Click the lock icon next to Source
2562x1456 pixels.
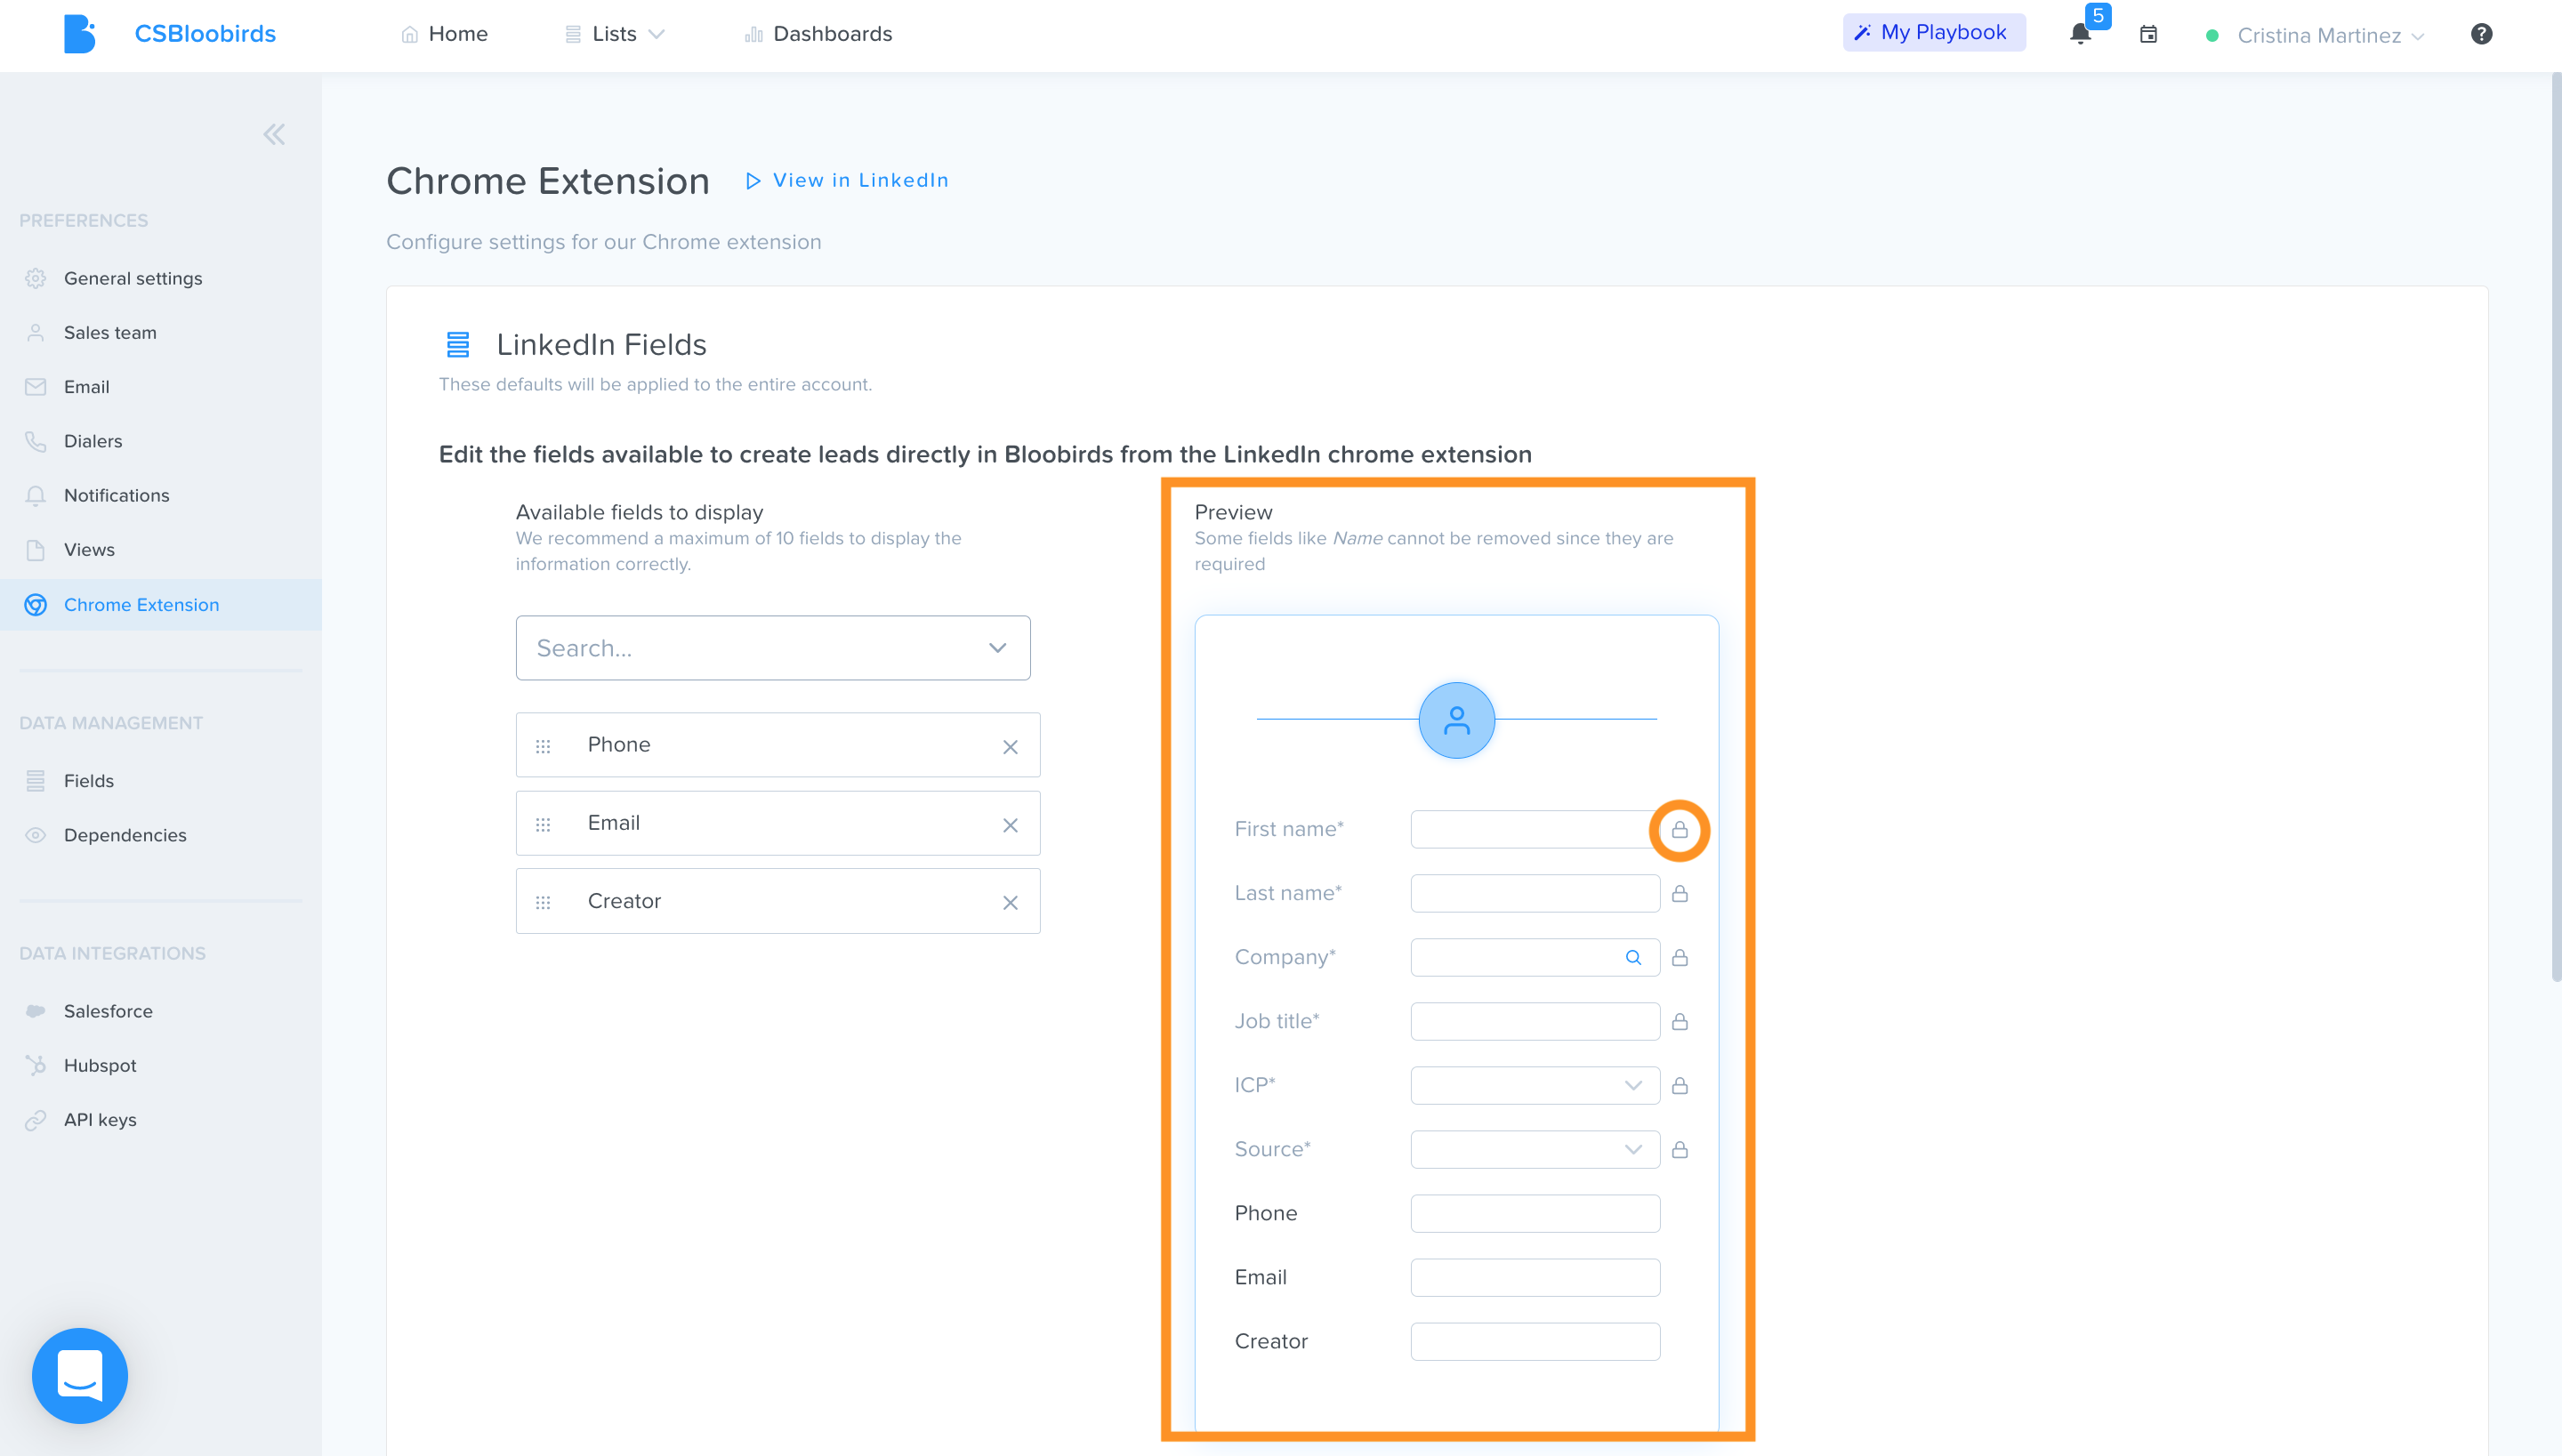pos(1679,1149)
